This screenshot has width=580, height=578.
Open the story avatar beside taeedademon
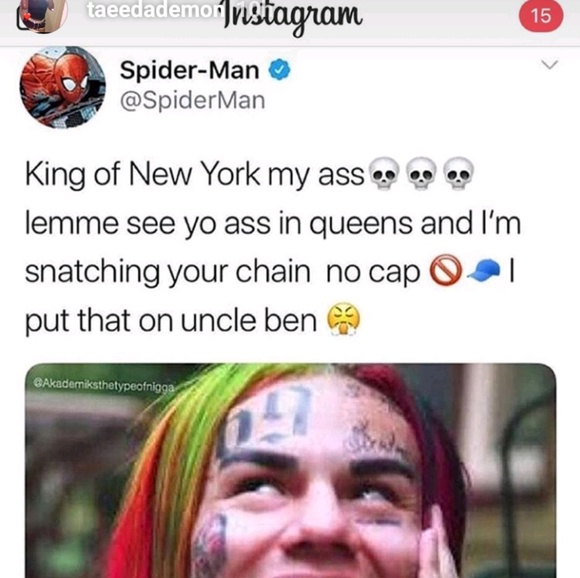(42, 16)
